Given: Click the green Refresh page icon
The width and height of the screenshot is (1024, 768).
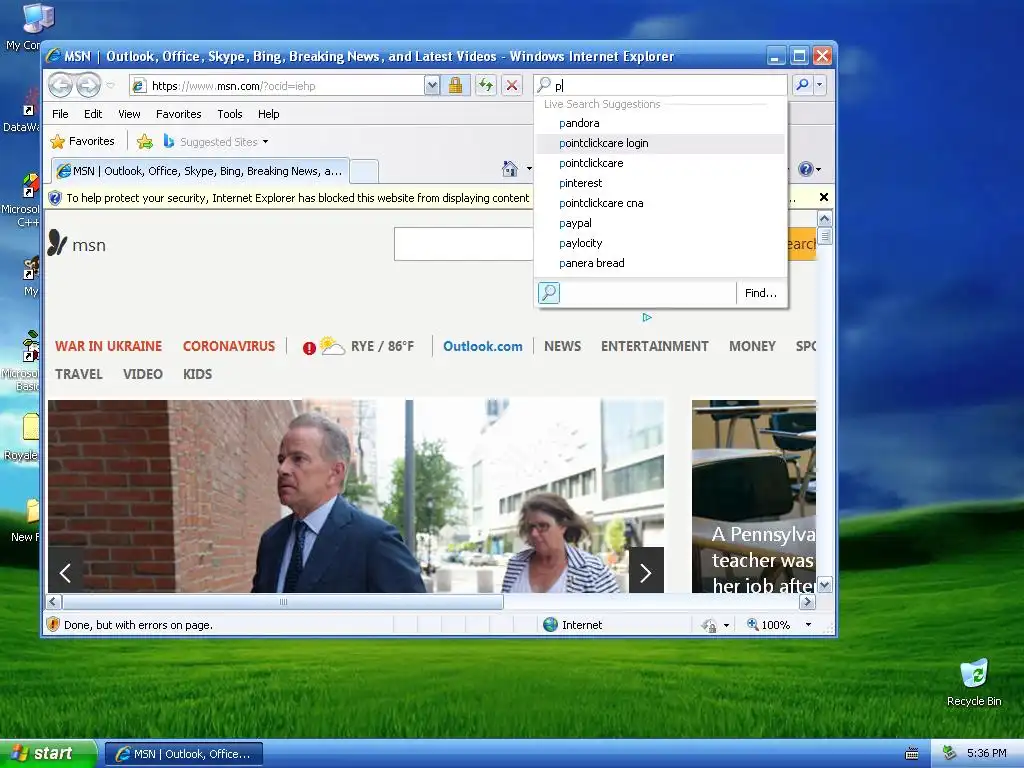Looking at the screenshot, I should click(x=485, y=86).
